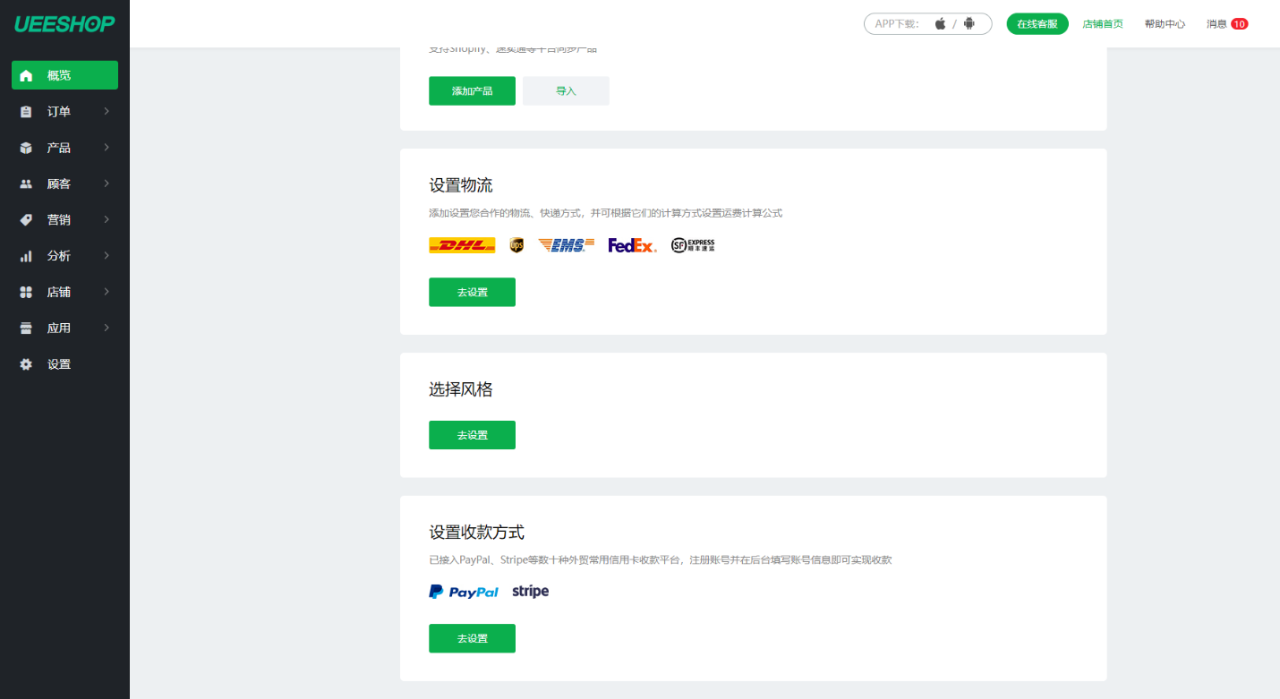
Task: Click 去设置 under 设置收款方式
Action: coord(472,638)
